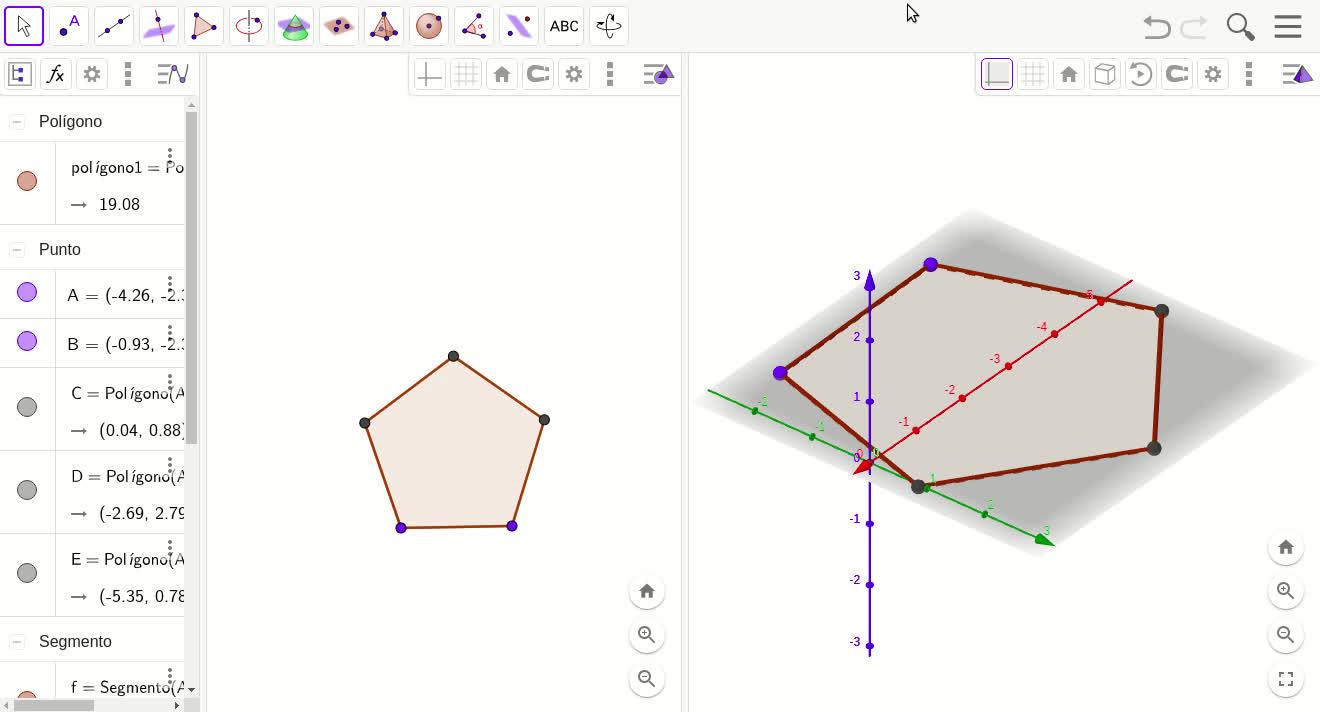1320x712 pixels.
Task: Open 2D graphics view settings gear
Action: tap(574, 74)
